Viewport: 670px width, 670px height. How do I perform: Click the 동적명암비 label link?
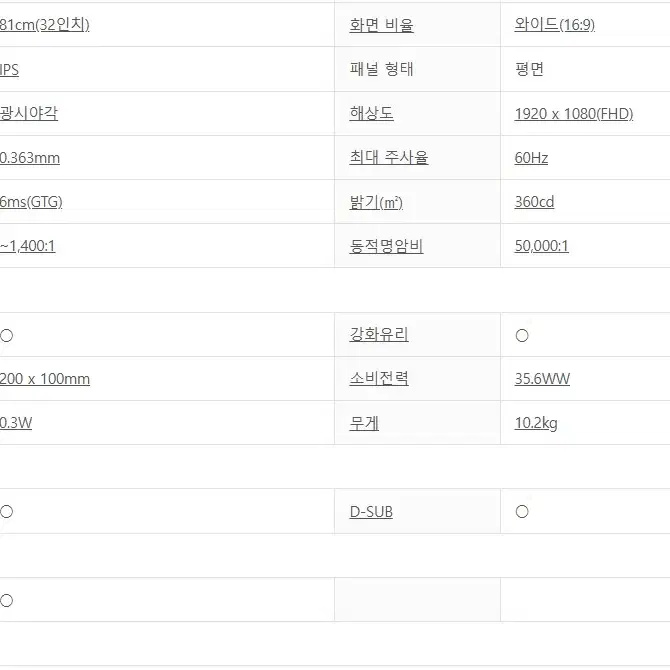coord(386,246)
